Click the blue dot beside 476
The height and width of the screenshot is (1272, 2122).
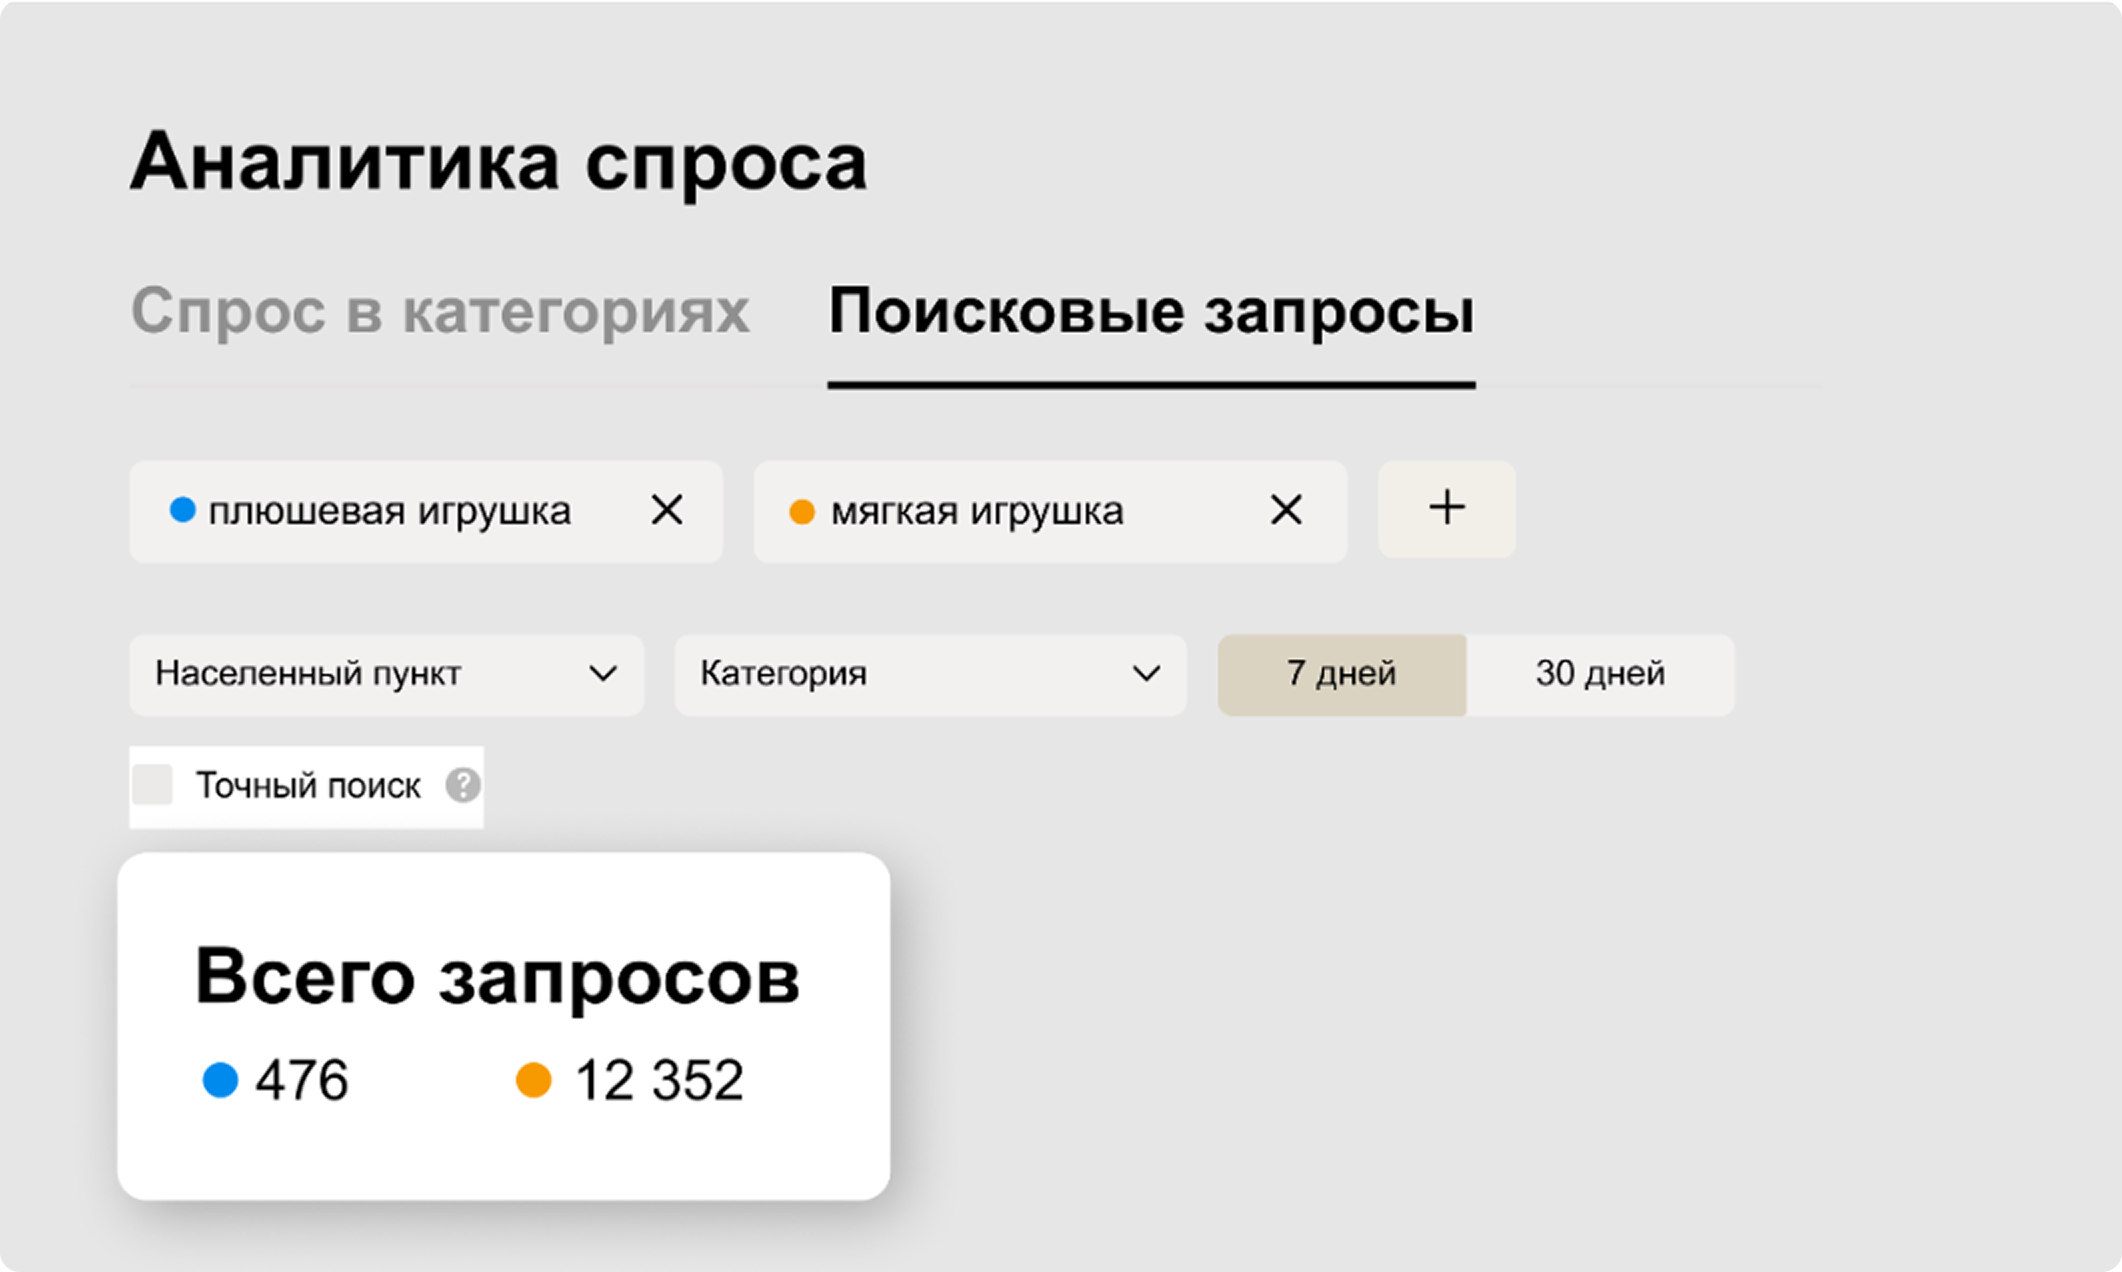(220, 1080)
